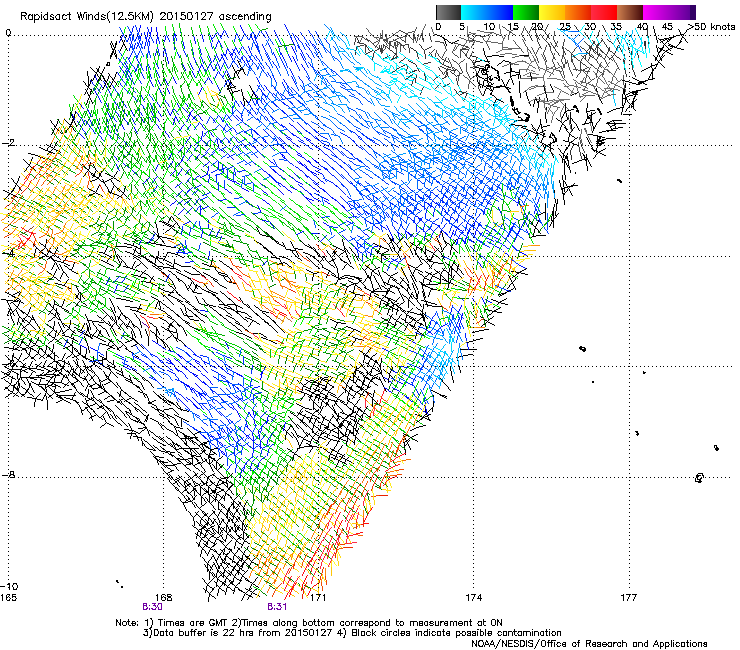Click the note 'Data buffer is 22 hrs from 20150127'
Image resolution: width=740 pixels, height=650 pixels.
243,633
